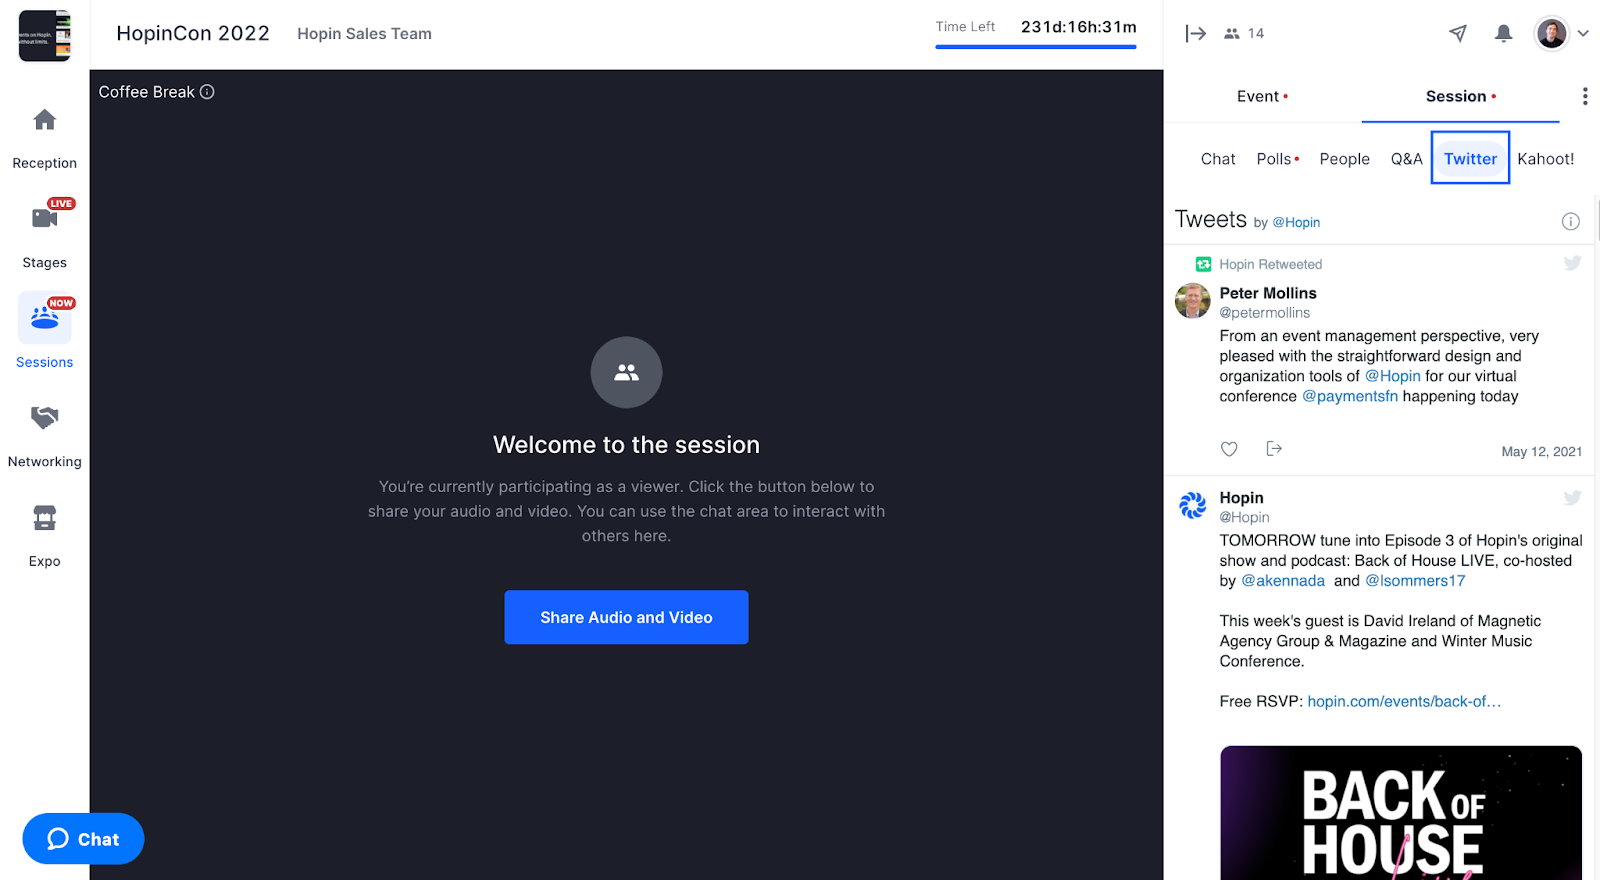Click Twitter bird icon on Hopin tweet
This screenshot has width=1600, height=880.
coord(1572,498)
